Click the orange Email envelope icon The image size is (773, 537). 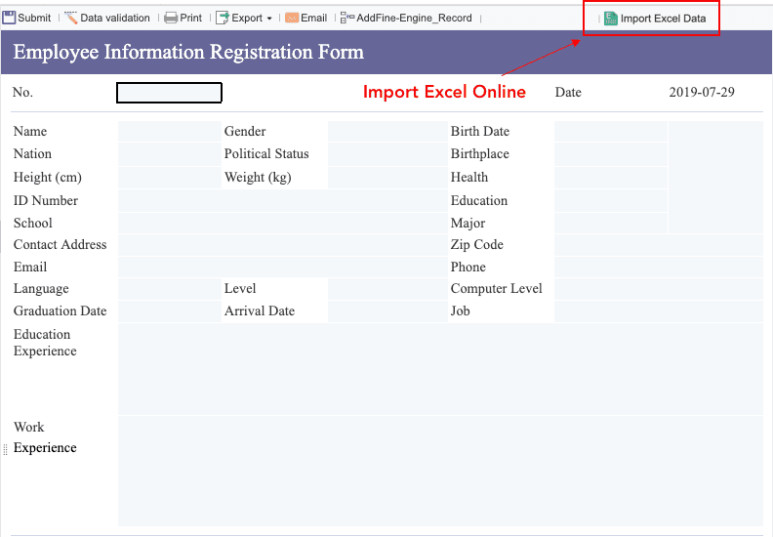click(x=292, y=18)
